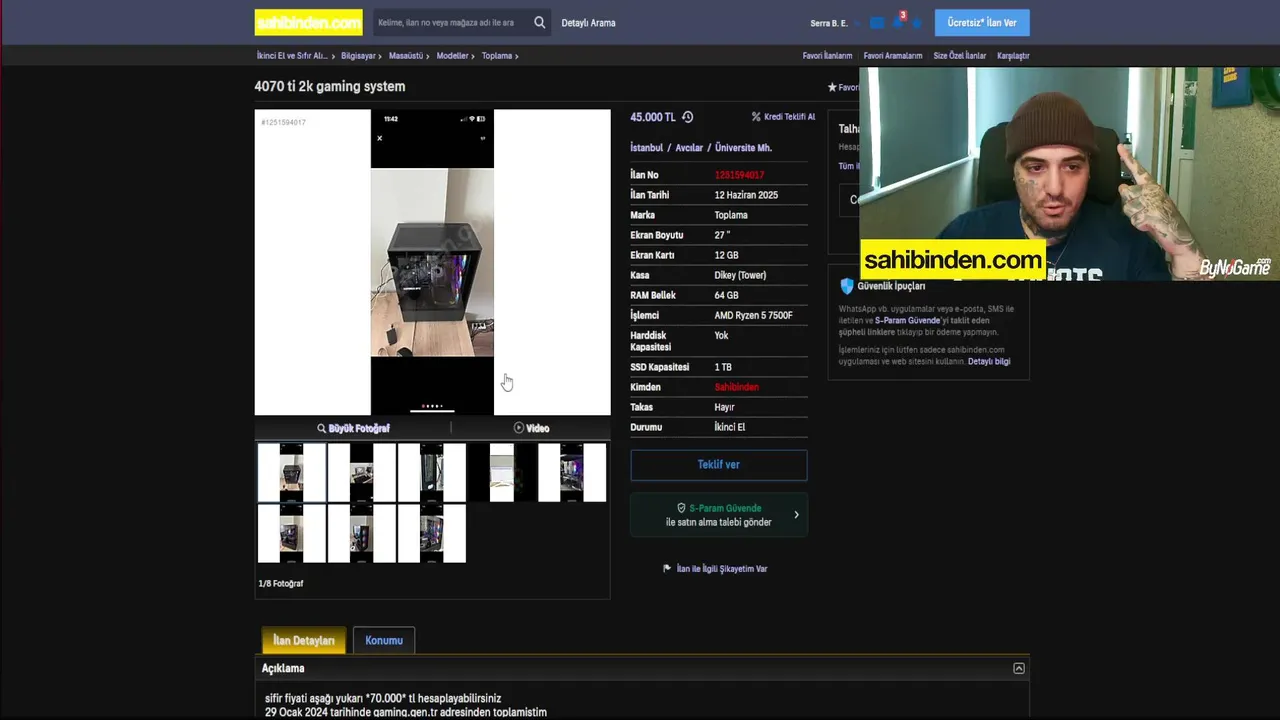Click S-Param Güvende link in security tips text
Viewport: 1280px width, 720px height.
pyautogui.click(x=907, y=320)
